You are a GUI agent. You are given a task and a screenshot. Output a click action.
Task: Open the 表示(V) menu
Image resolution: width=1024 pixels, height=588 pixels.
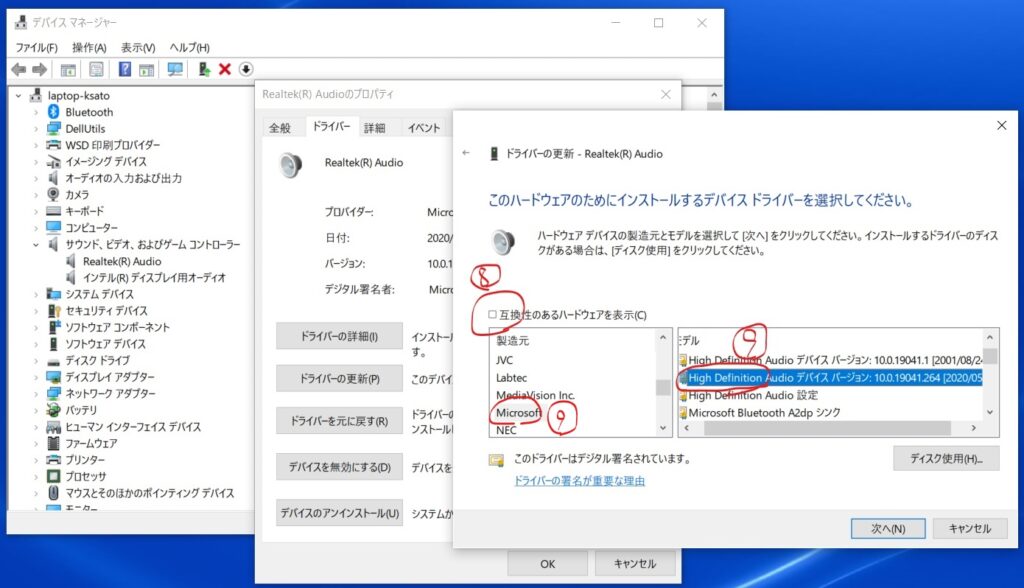point(138,48)
